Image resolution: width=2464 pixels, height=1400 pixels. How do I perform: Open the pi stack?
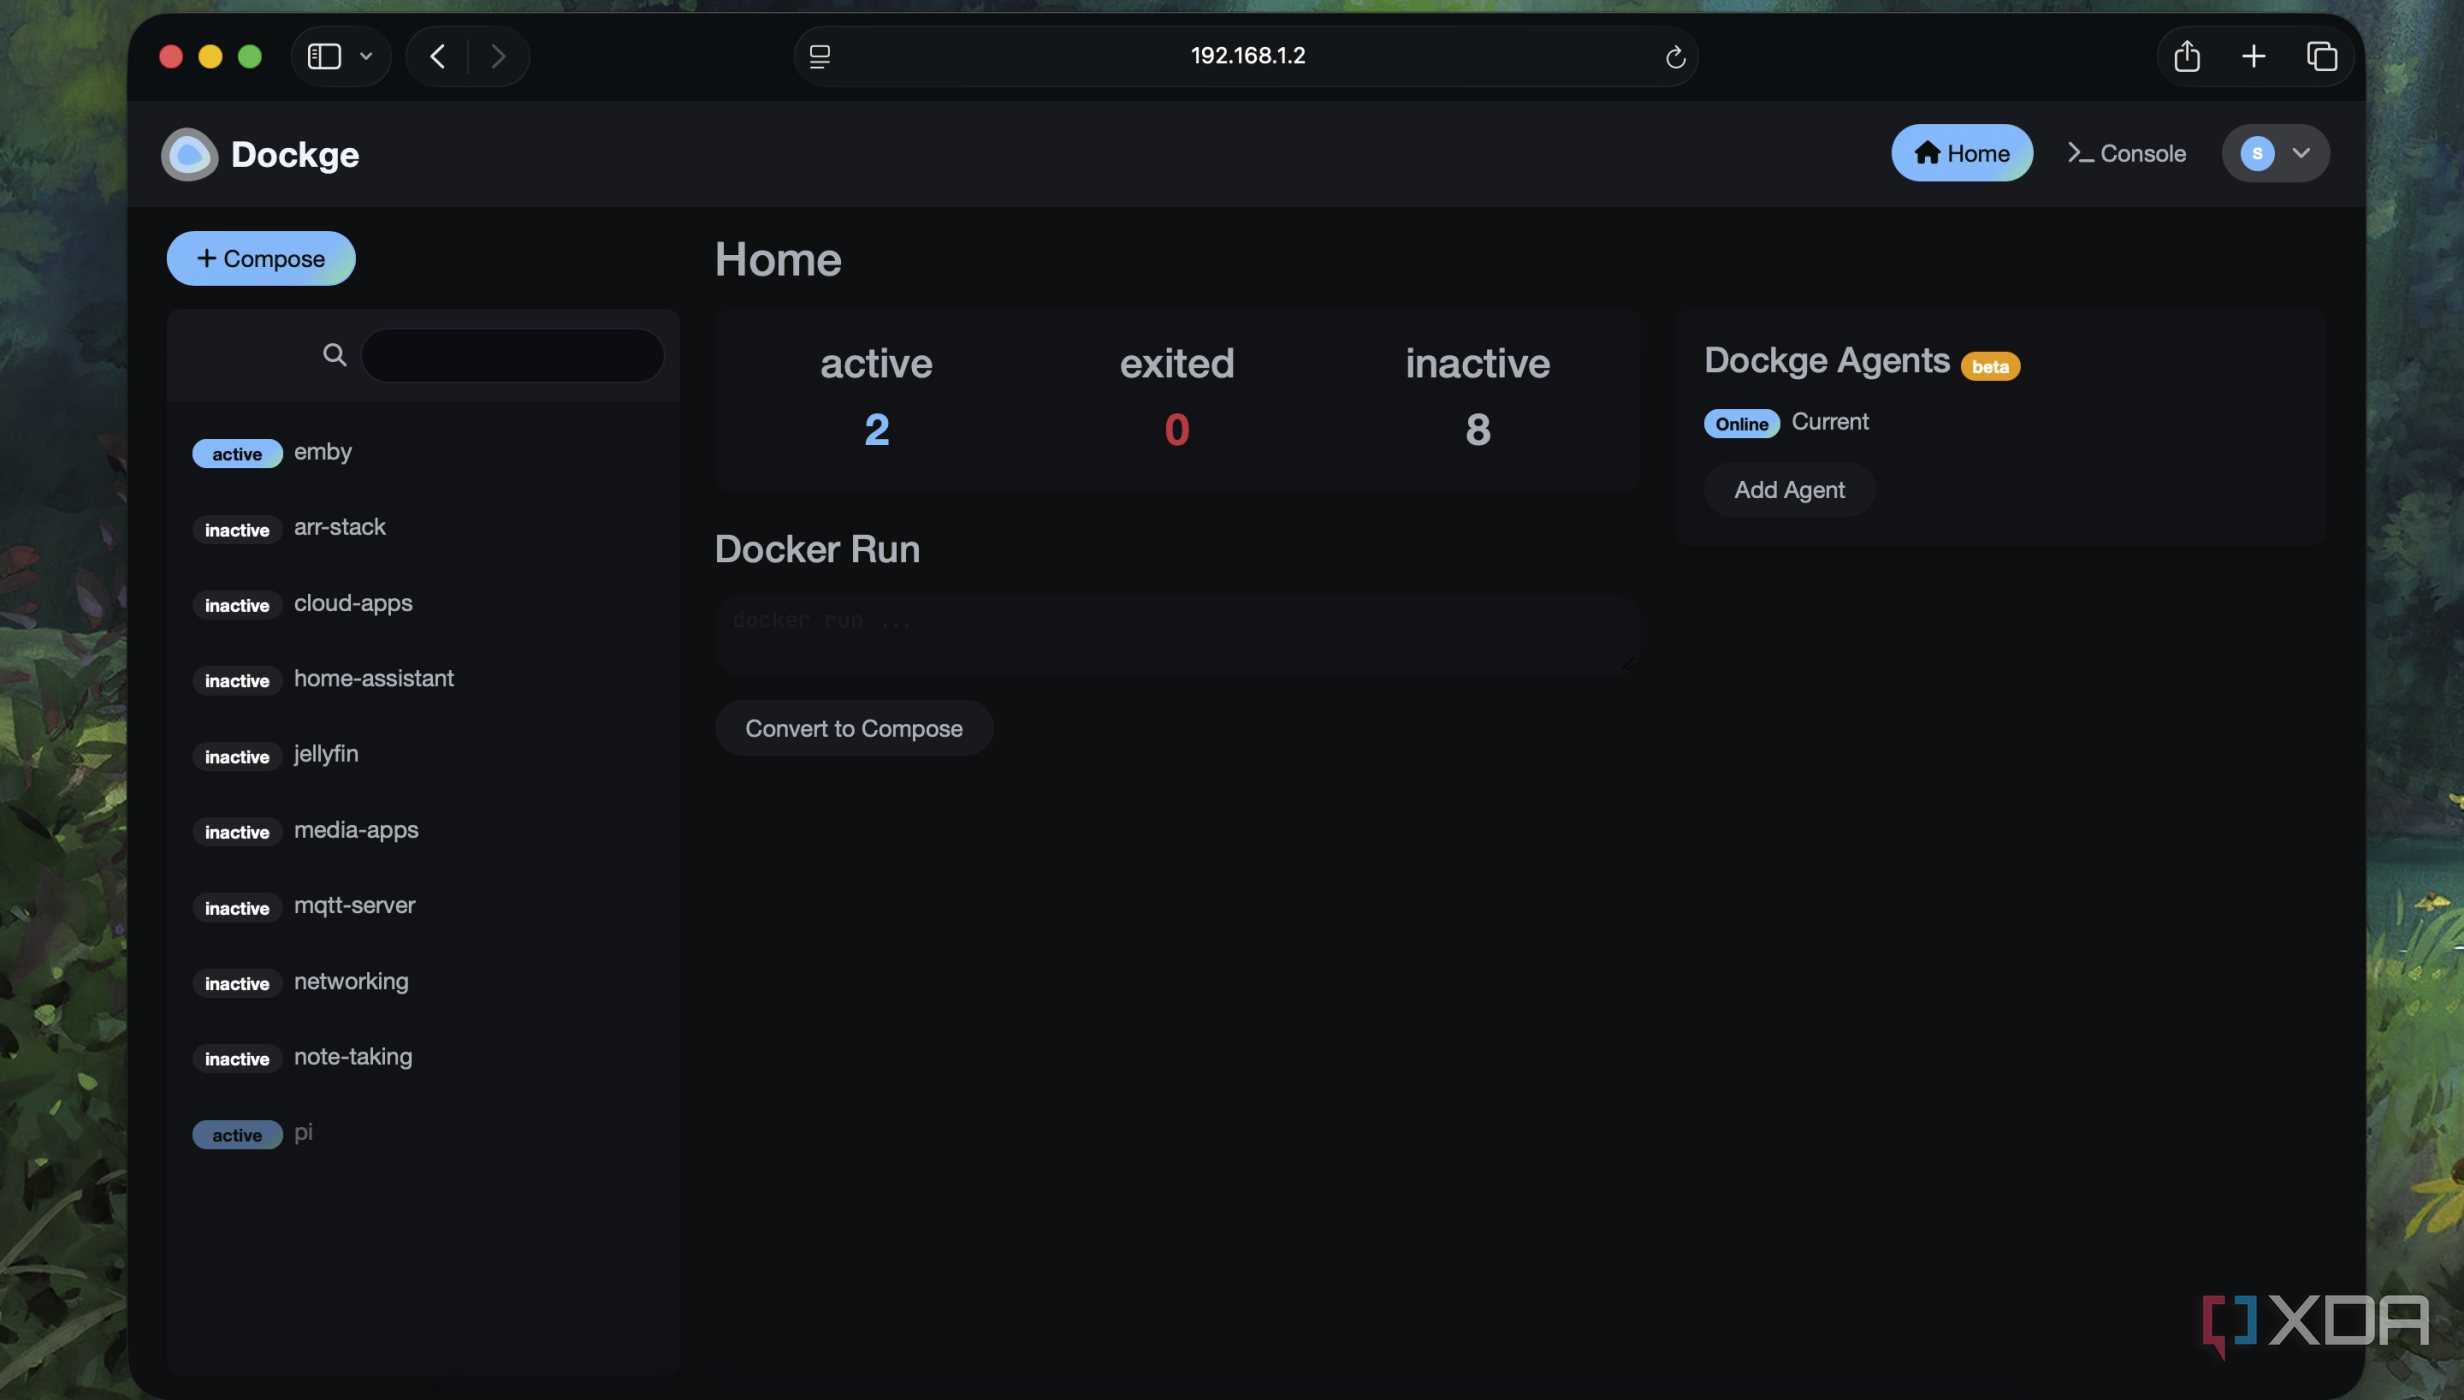click(x=423, y=1133)
